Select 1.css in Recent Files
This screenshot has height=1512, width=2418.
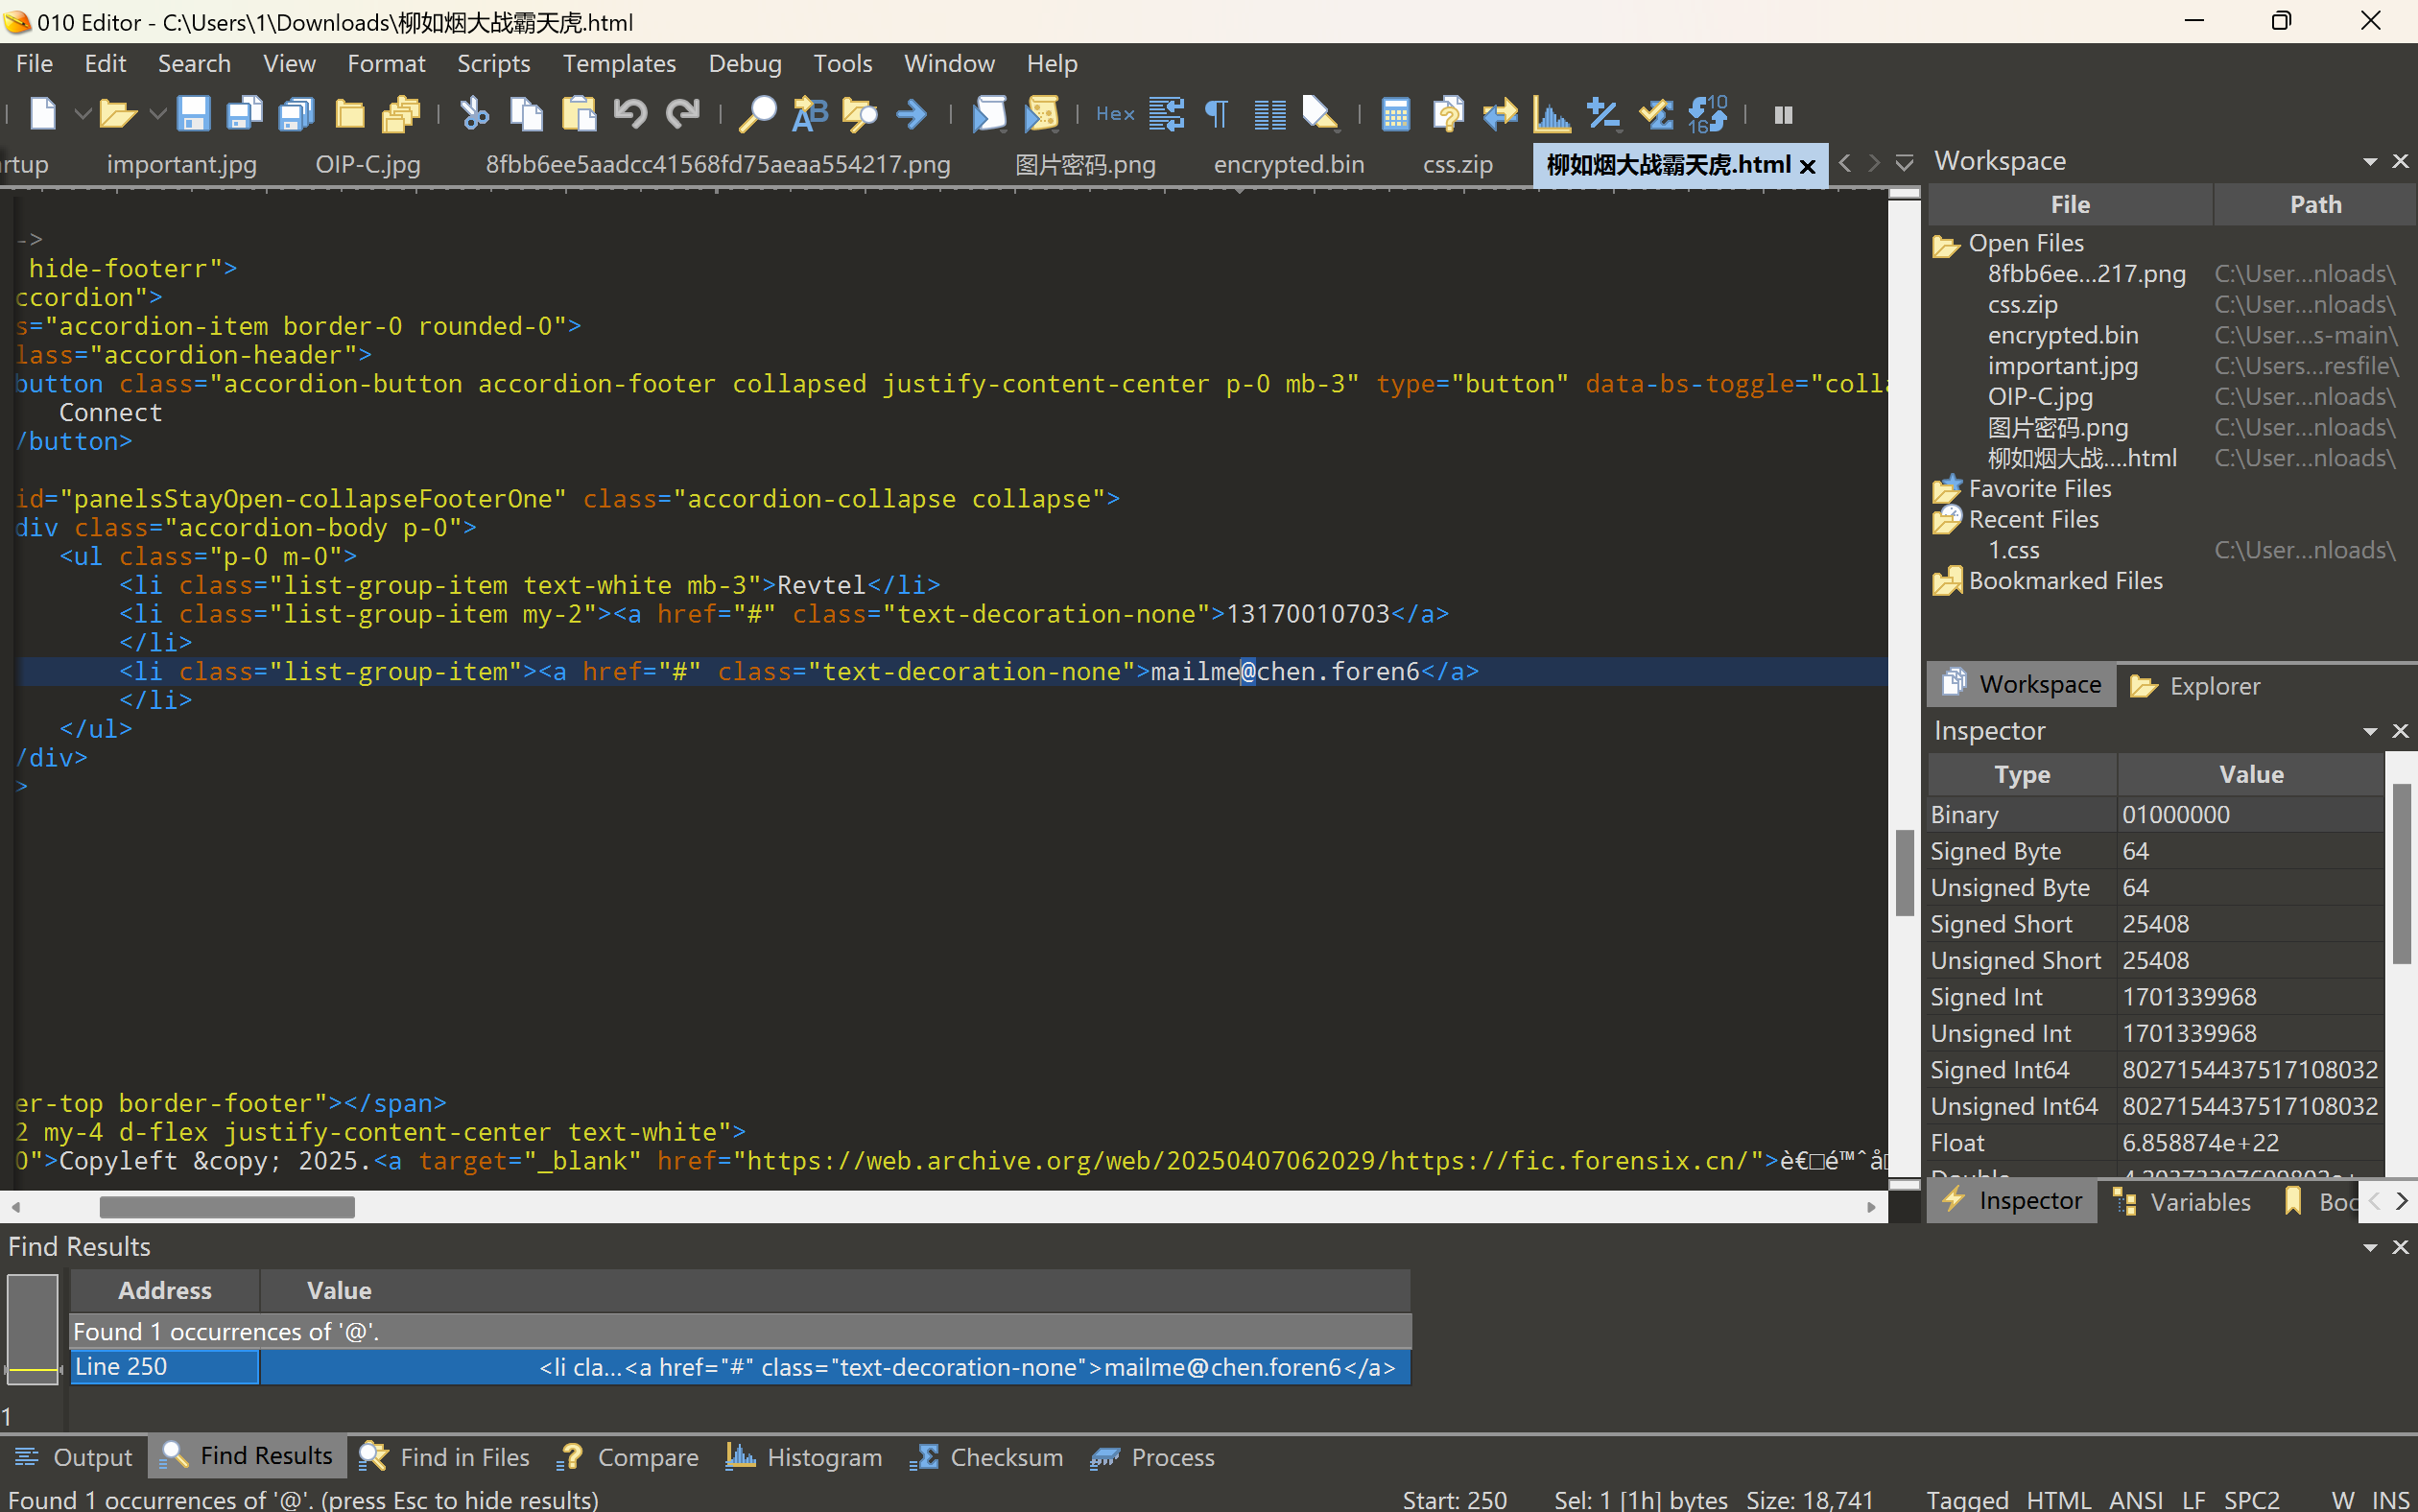click(2013, 551)
